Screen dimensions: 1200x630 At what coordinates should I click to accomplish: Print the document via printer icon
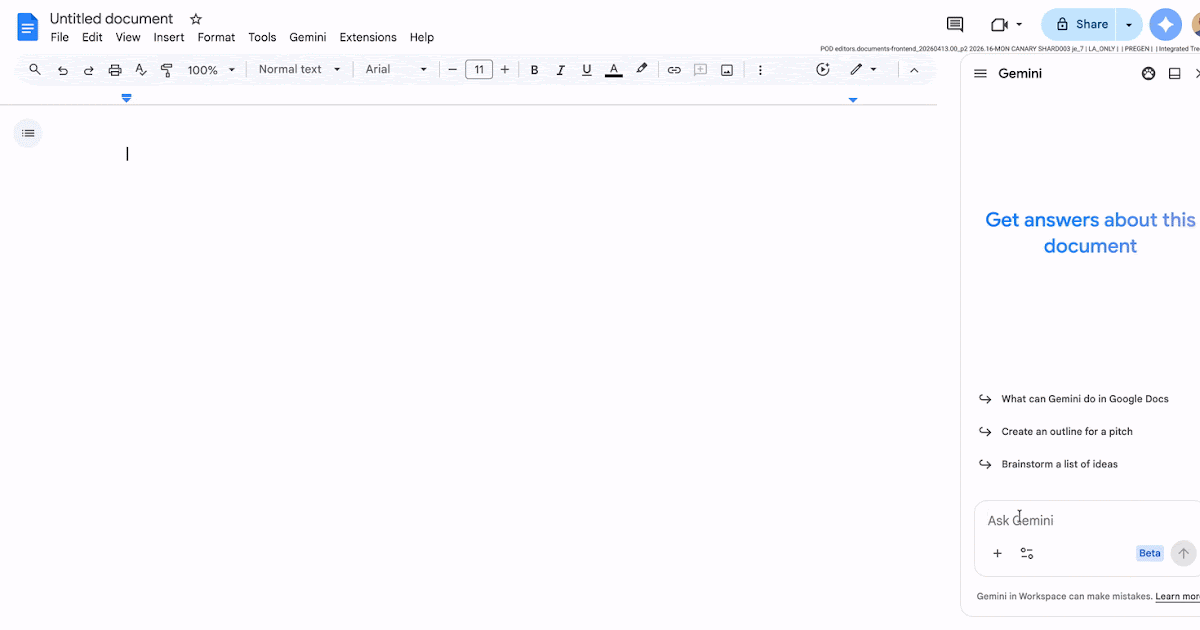pyautogui.click(x=115, y=70)
